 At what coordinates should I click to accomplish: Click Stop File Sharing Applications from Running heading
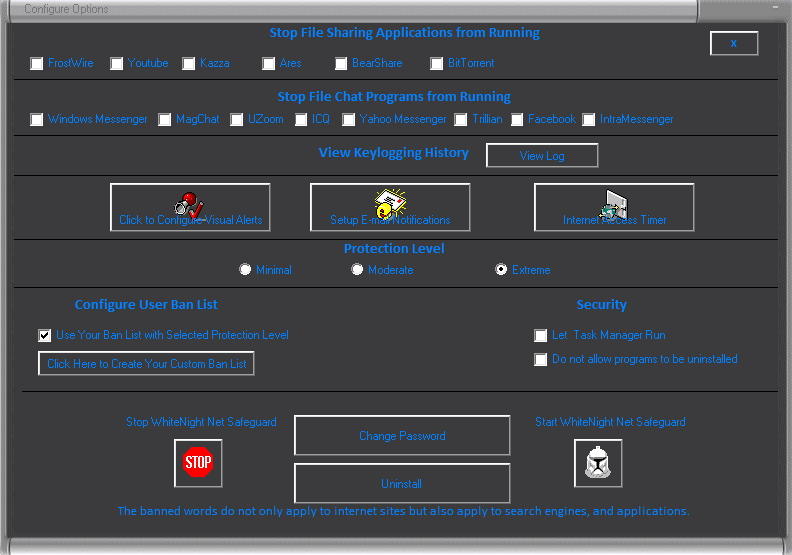pyautogui.click(x=405, y=33)
